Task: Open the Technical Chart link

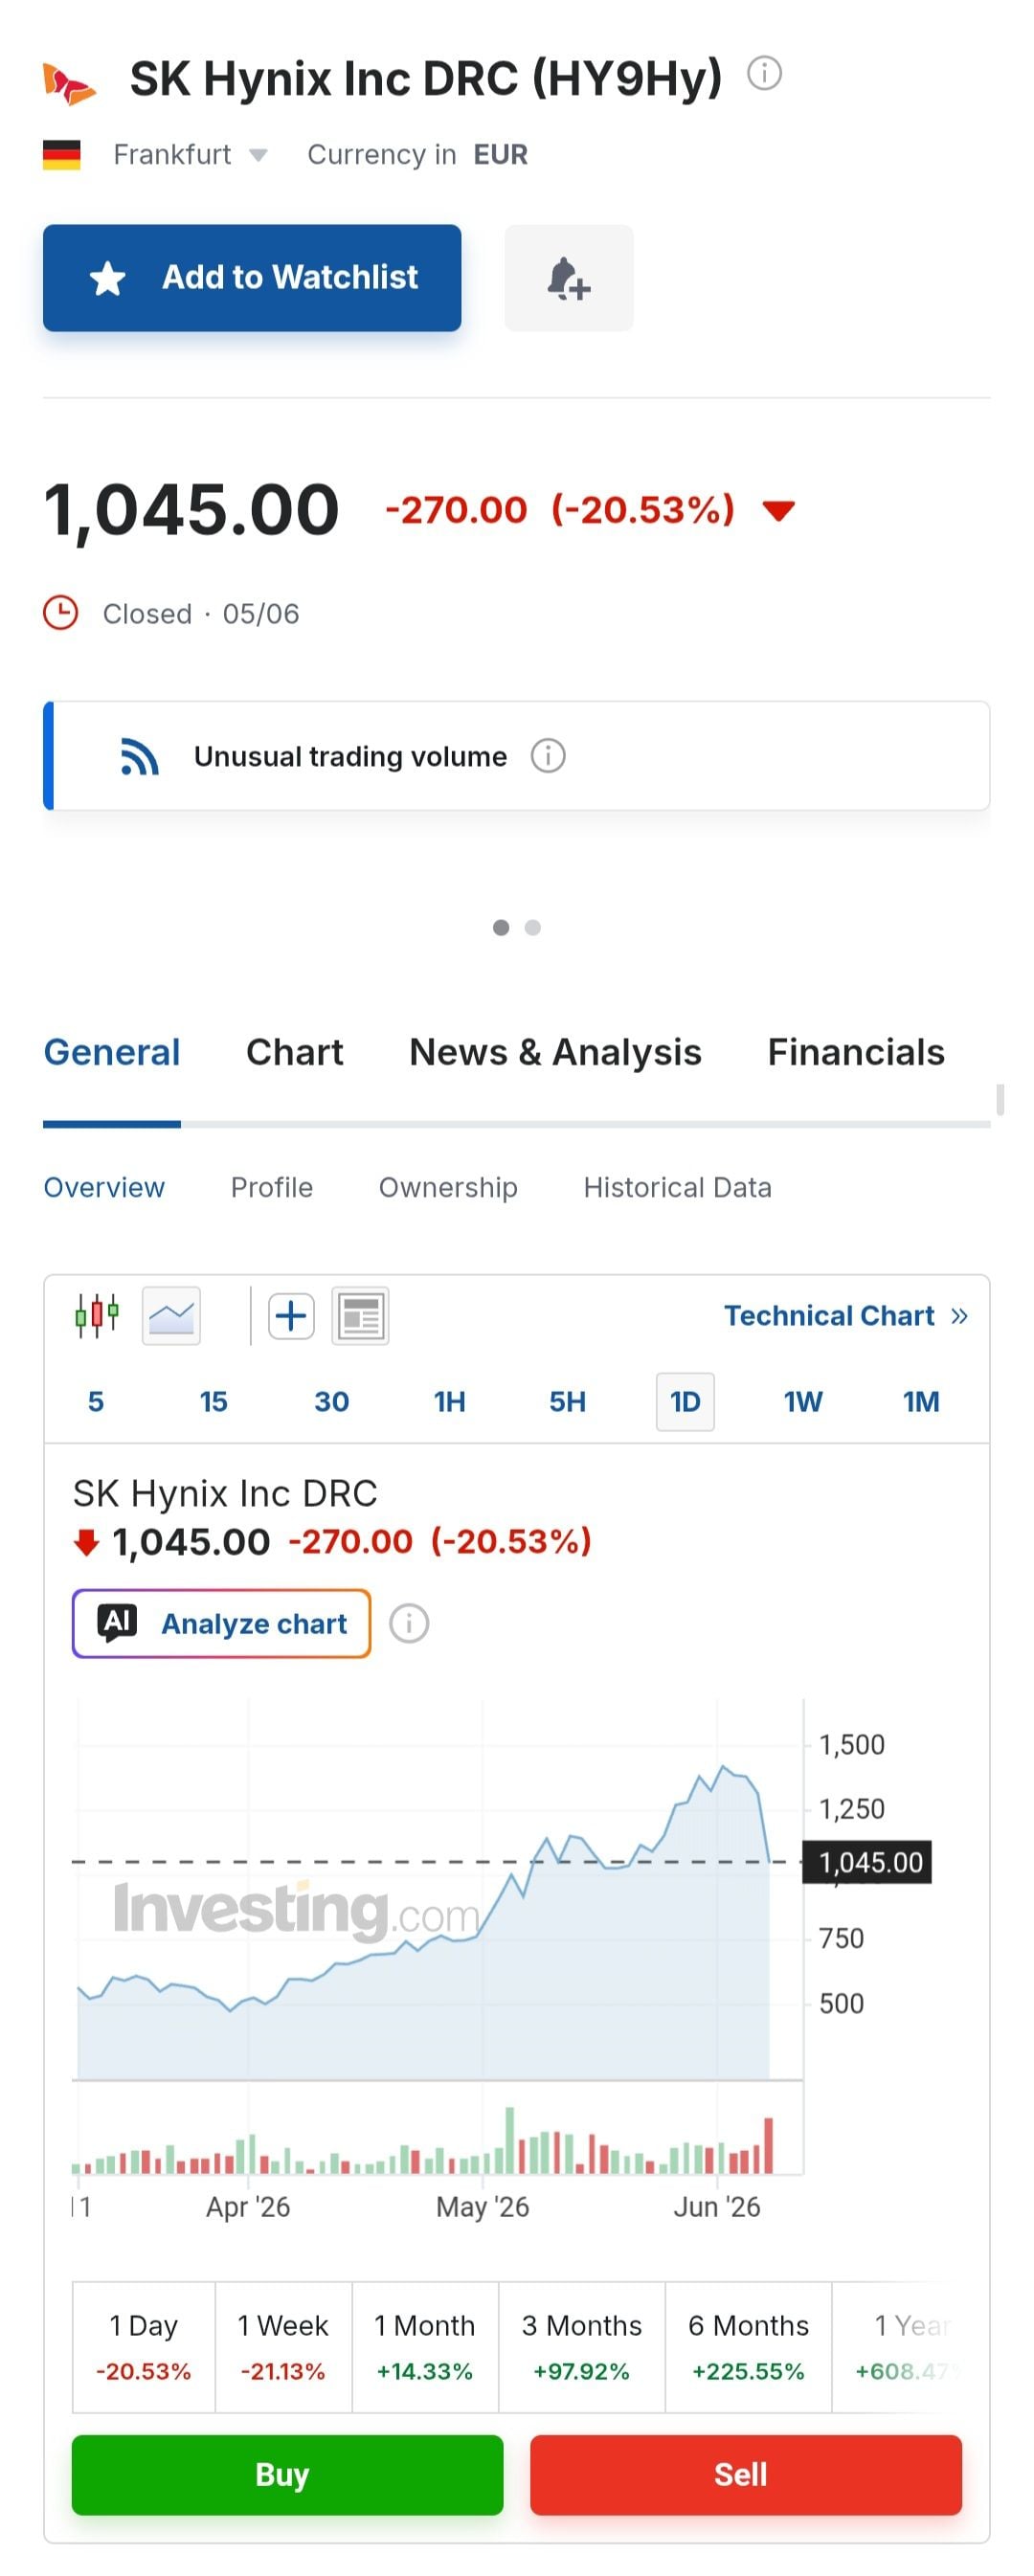Action: coord(846,1315)
